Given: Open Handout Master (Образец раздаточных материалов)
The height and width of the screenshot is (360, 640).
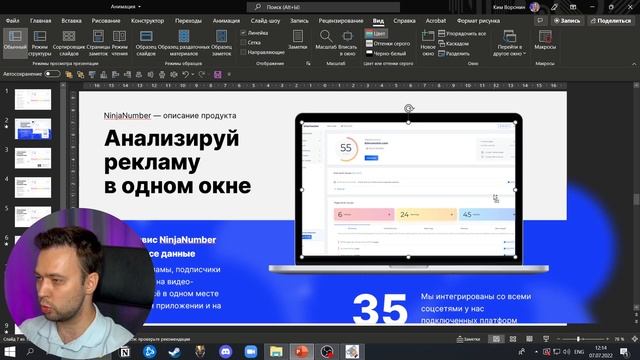Looking at the screenshot, I should pyautogui.click(x=184, y=43).
